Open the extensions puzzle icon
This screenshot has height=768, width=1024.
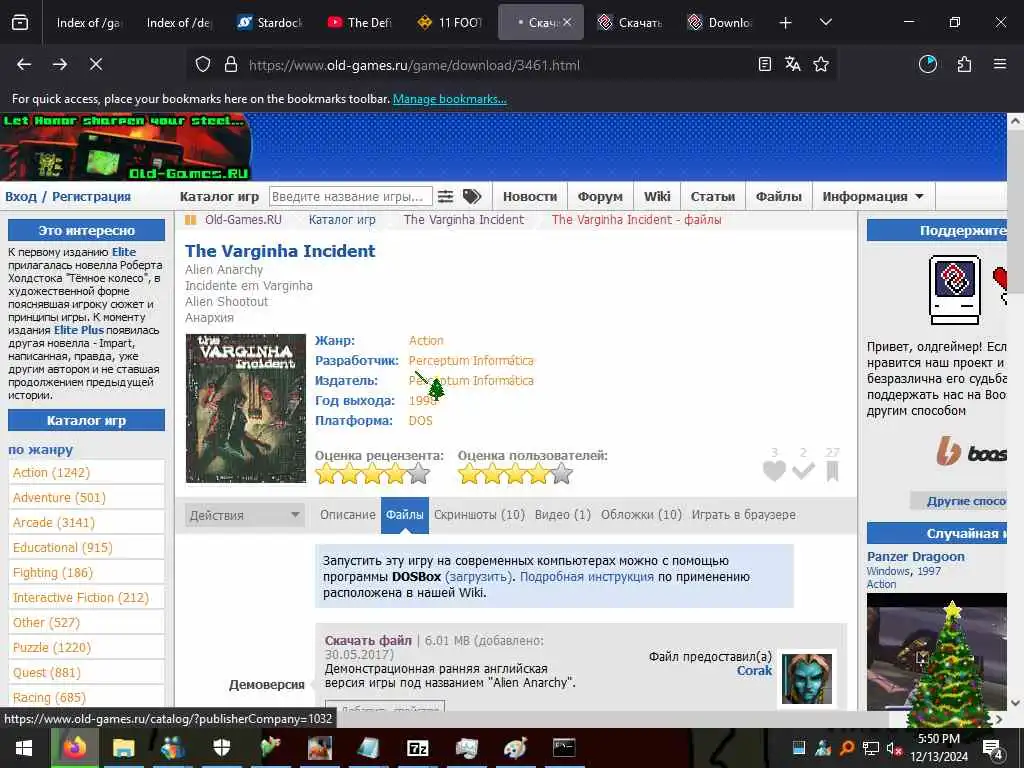coord(964,64)
